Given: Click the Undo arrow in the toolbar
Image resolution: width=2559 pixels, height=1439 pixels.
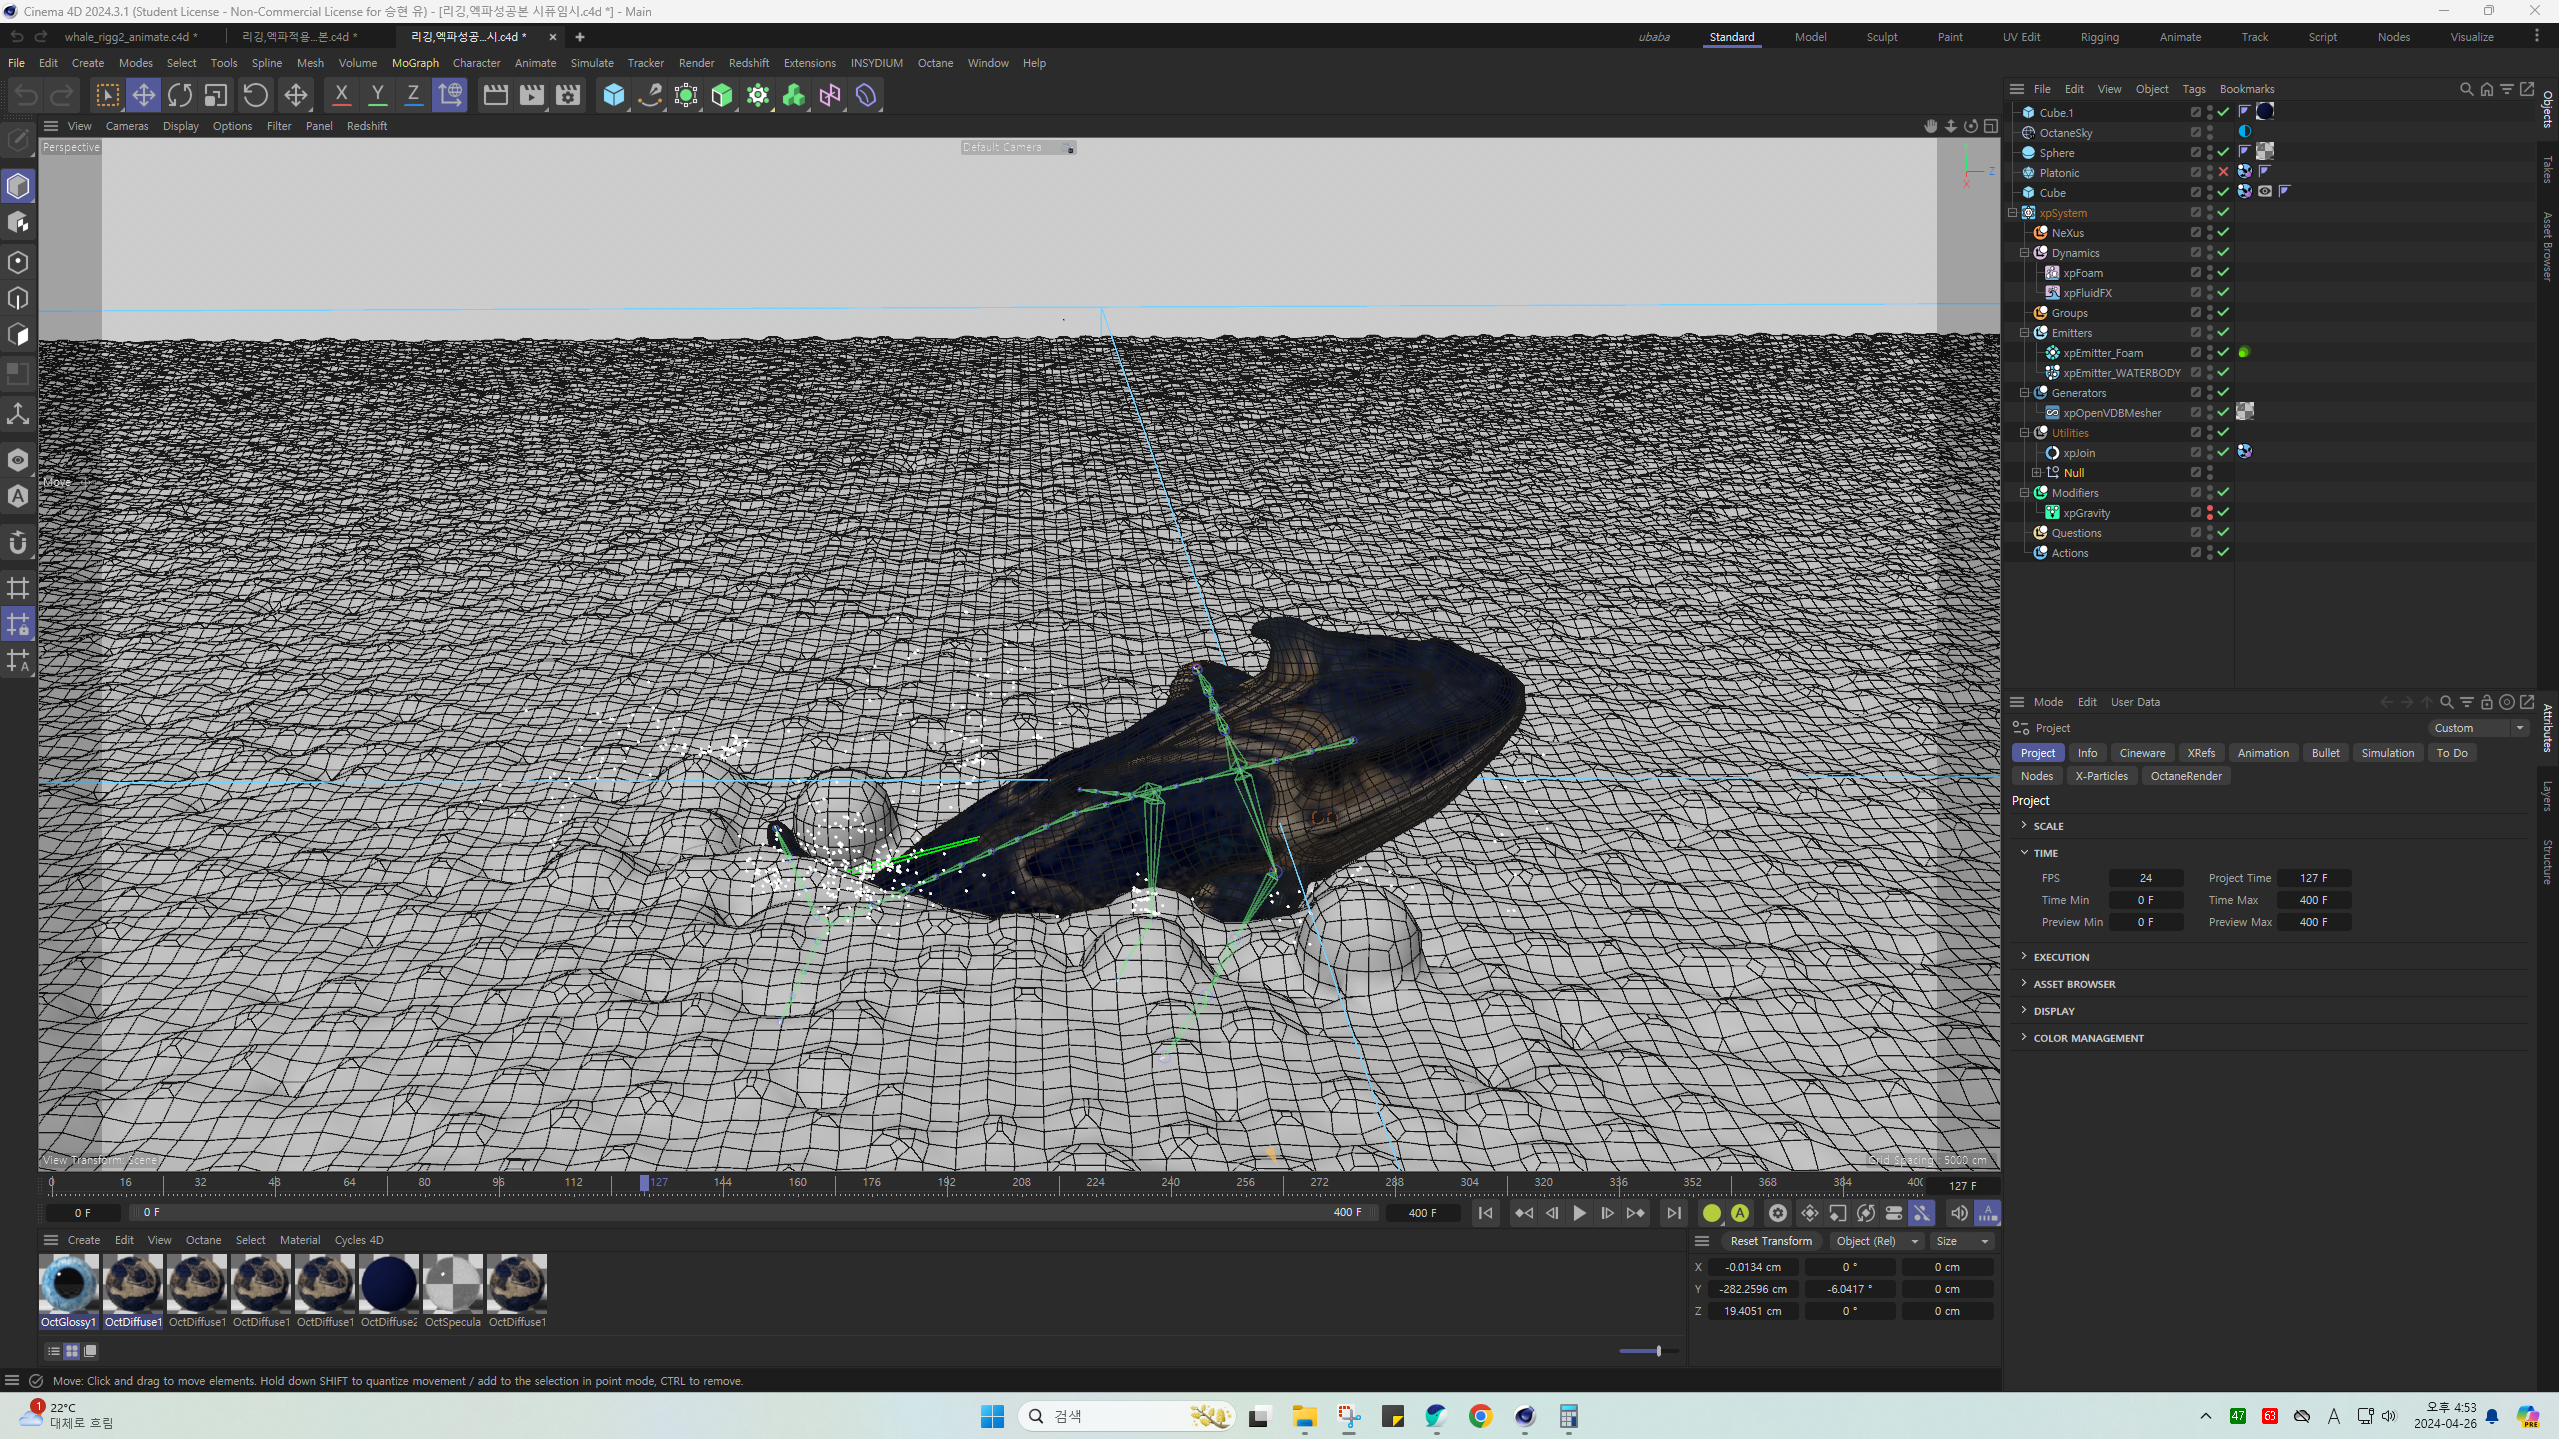Looking at the screenshot, I should coord(26,96).
